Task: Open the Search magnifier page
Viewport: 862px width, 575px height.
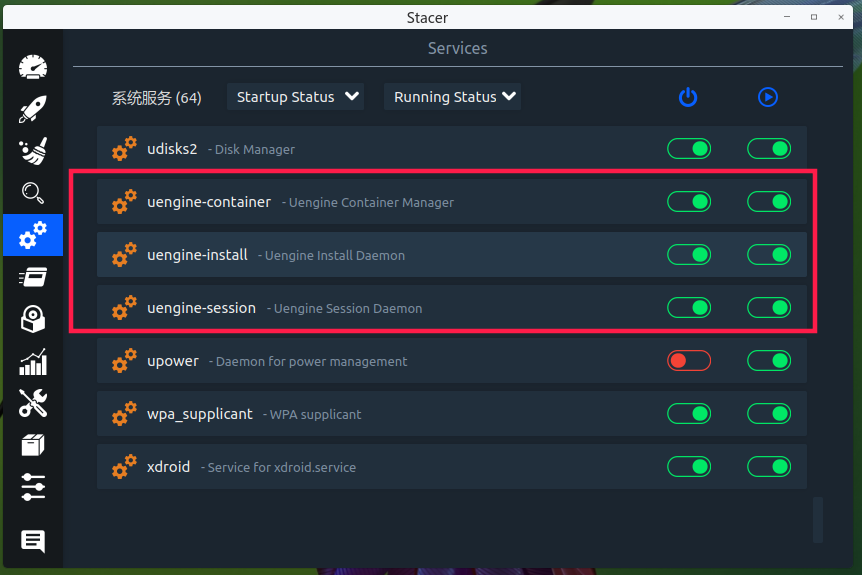Action: coord(33,193)
